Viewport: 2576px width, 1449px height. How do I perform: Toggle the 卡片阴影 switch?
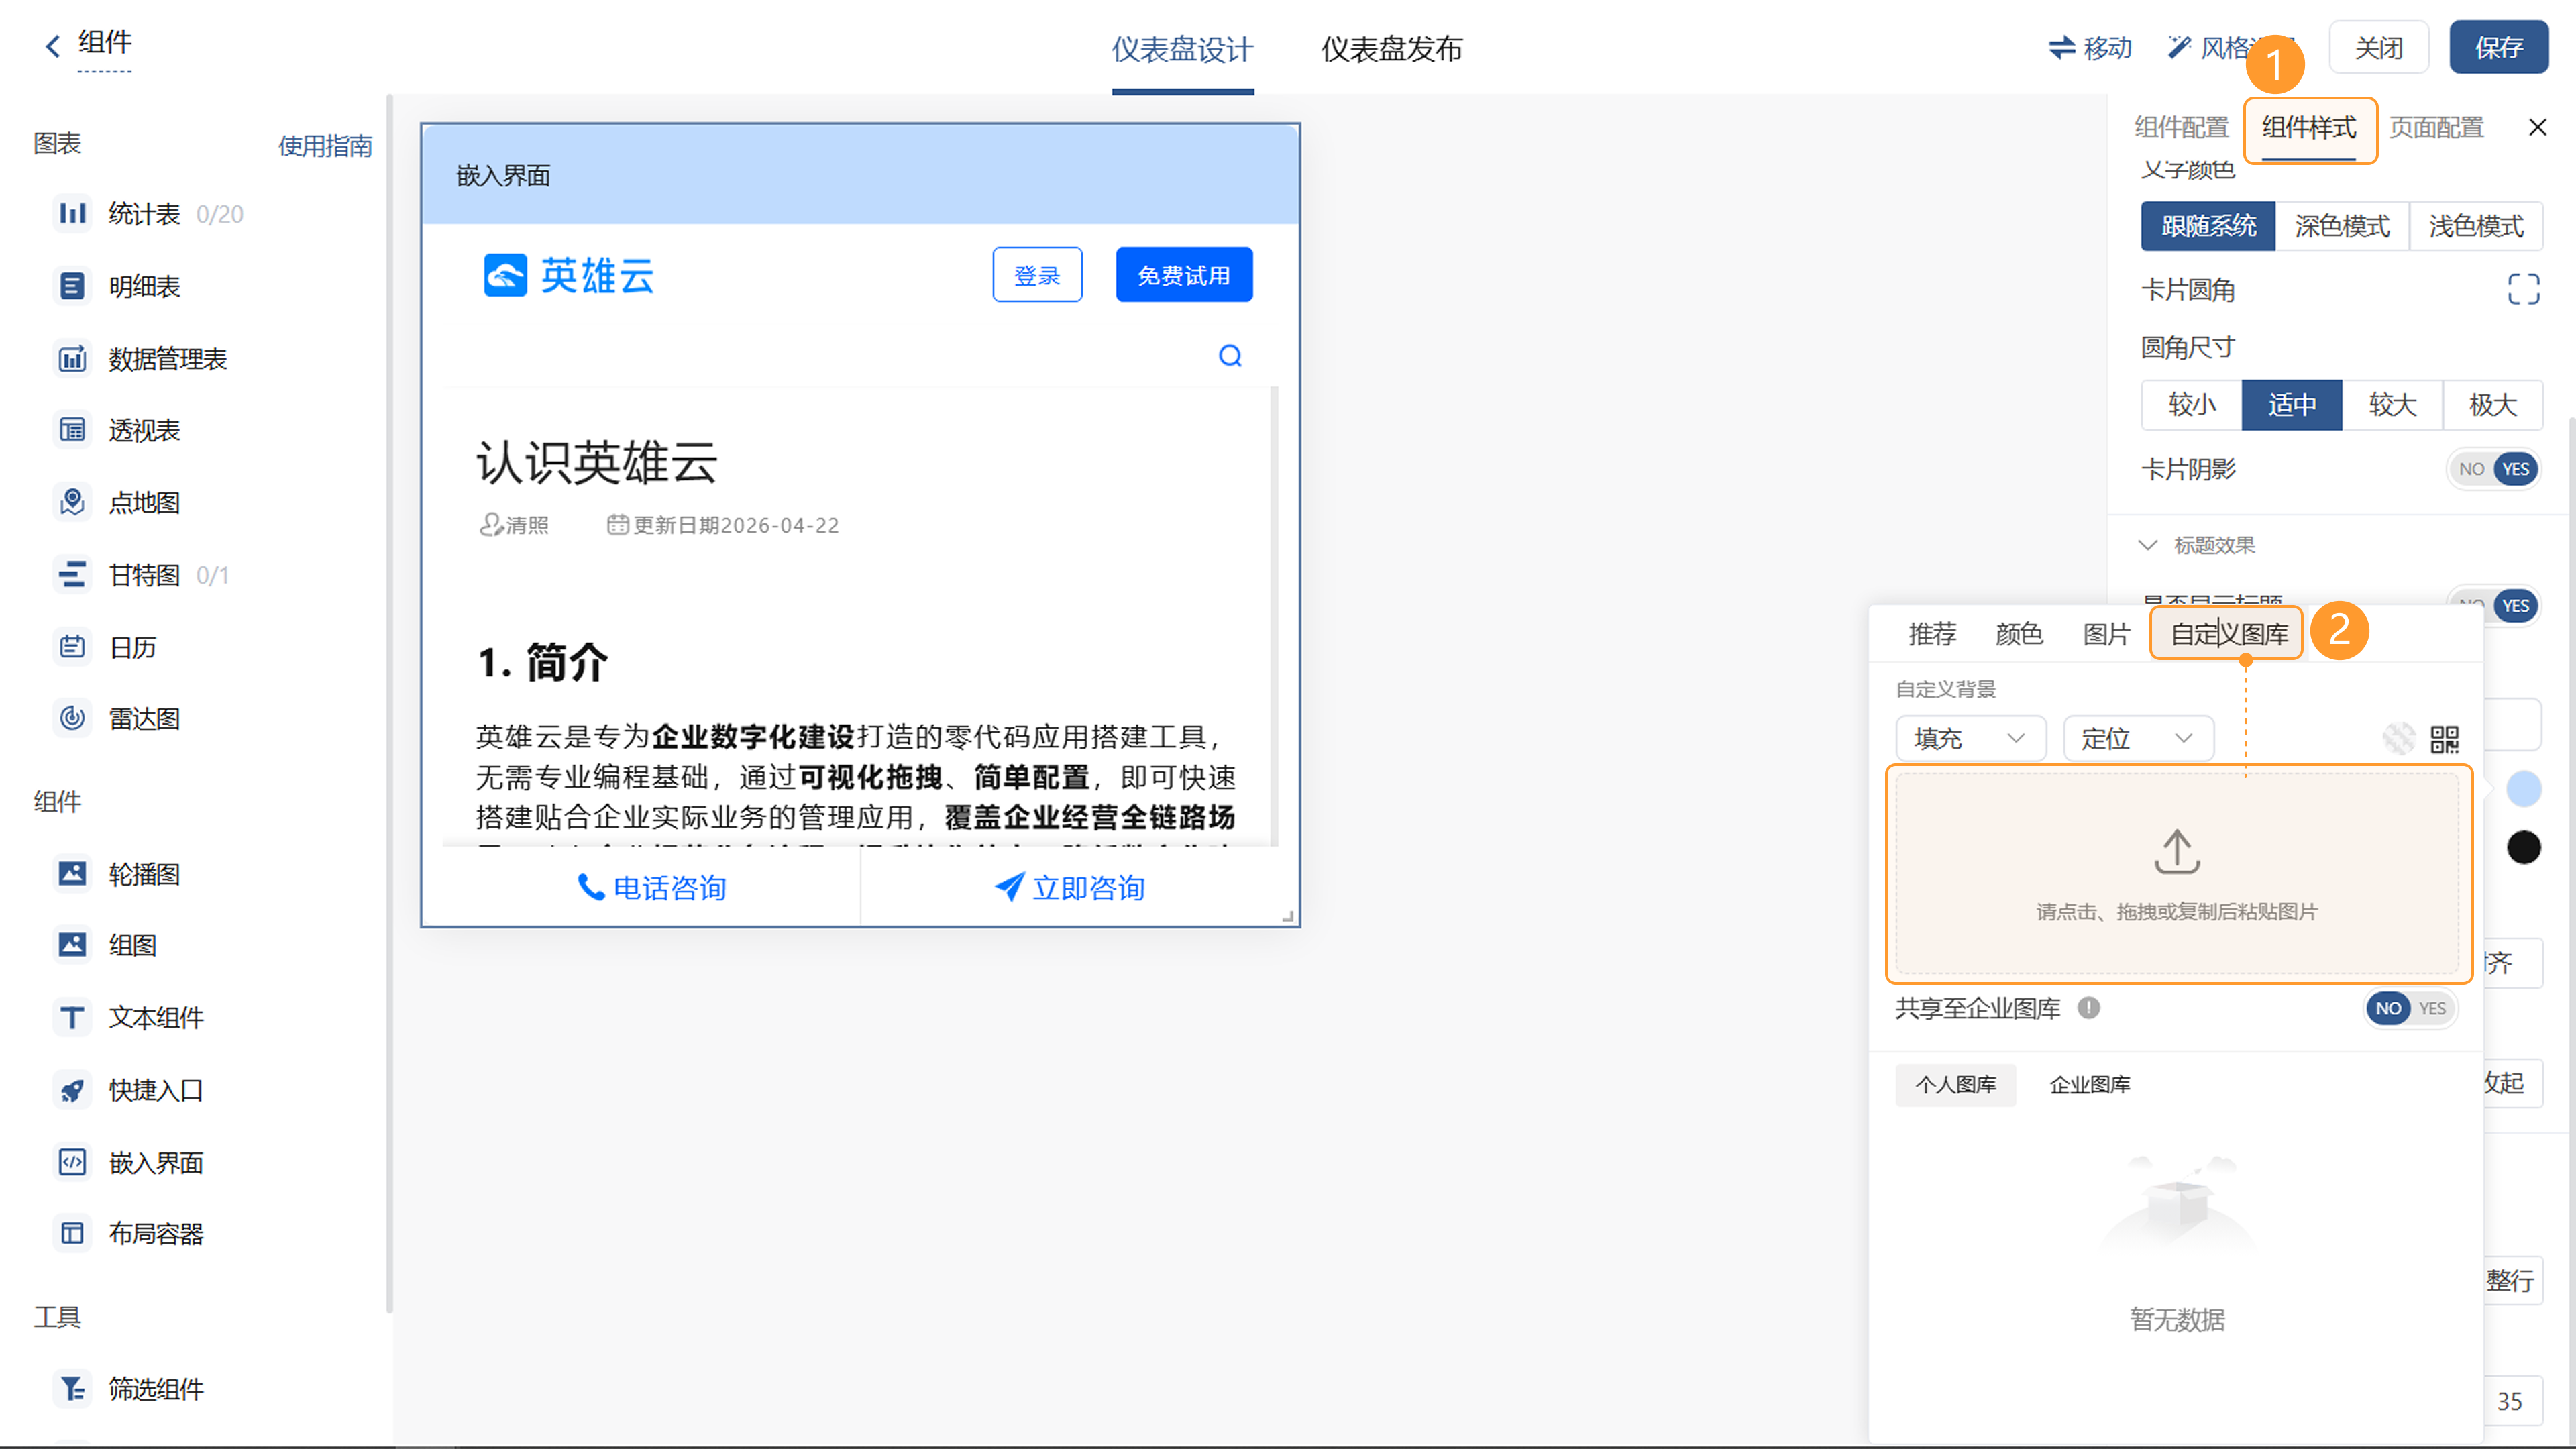click(x=2494, y=469)
